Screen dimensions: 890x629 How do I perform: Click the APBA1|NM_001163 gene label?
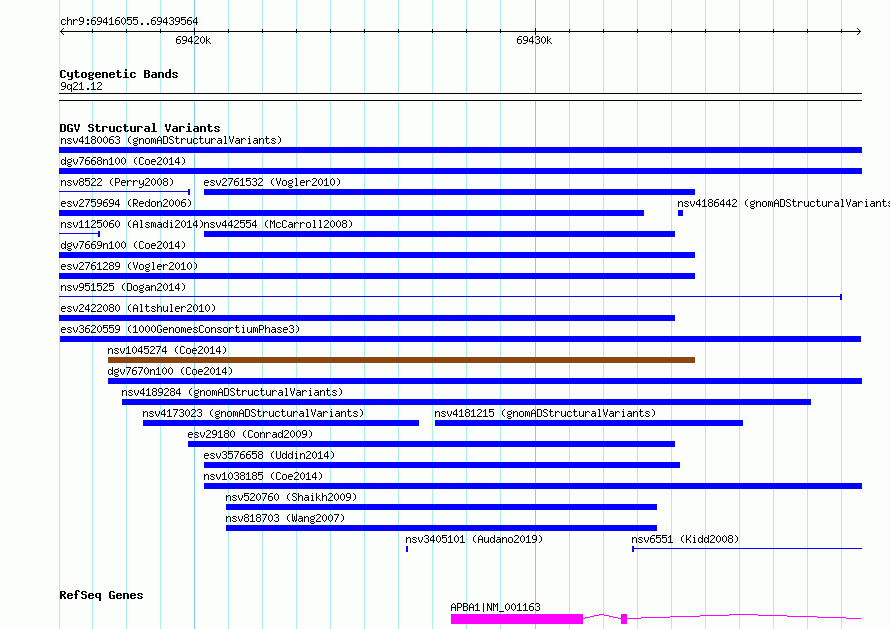pyautogui.click(x=496, y=607)
